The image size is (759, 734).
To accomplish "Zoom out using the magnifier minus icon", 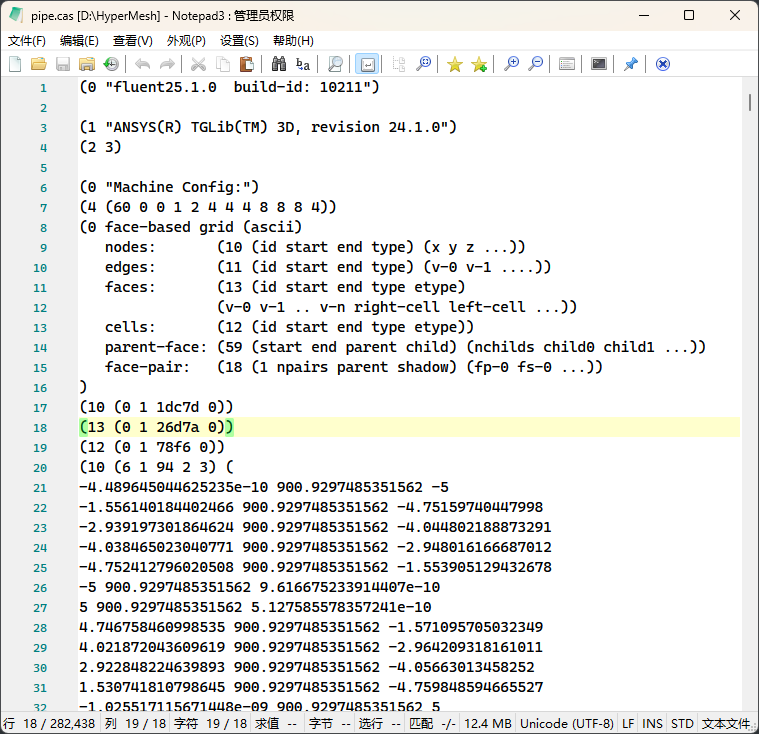I will coord(535,64).
